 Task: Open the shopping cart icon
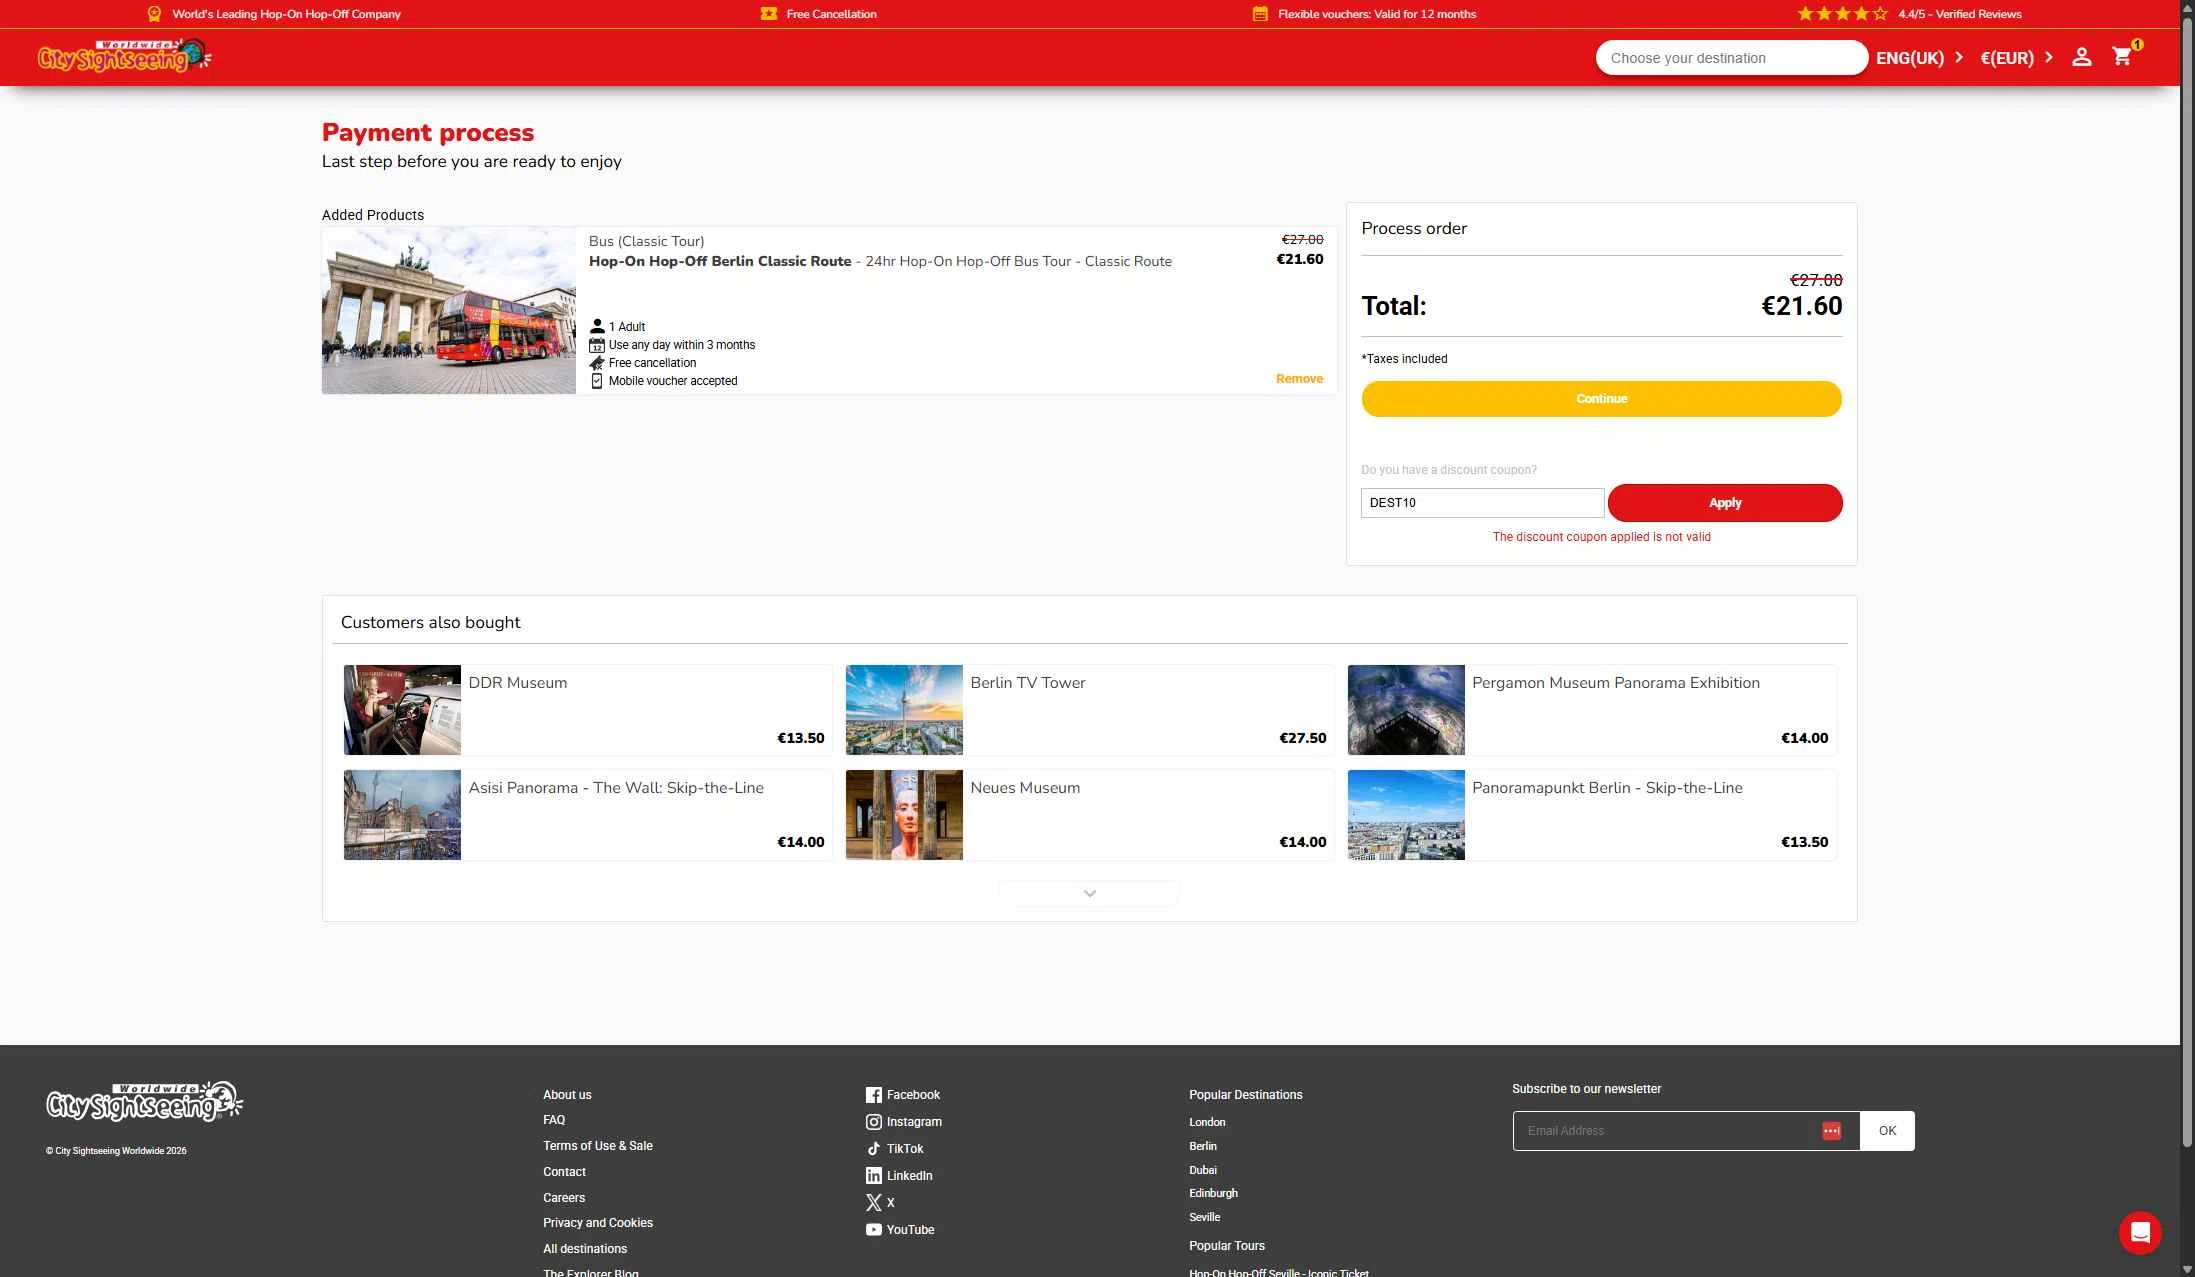click(2122, 57)
